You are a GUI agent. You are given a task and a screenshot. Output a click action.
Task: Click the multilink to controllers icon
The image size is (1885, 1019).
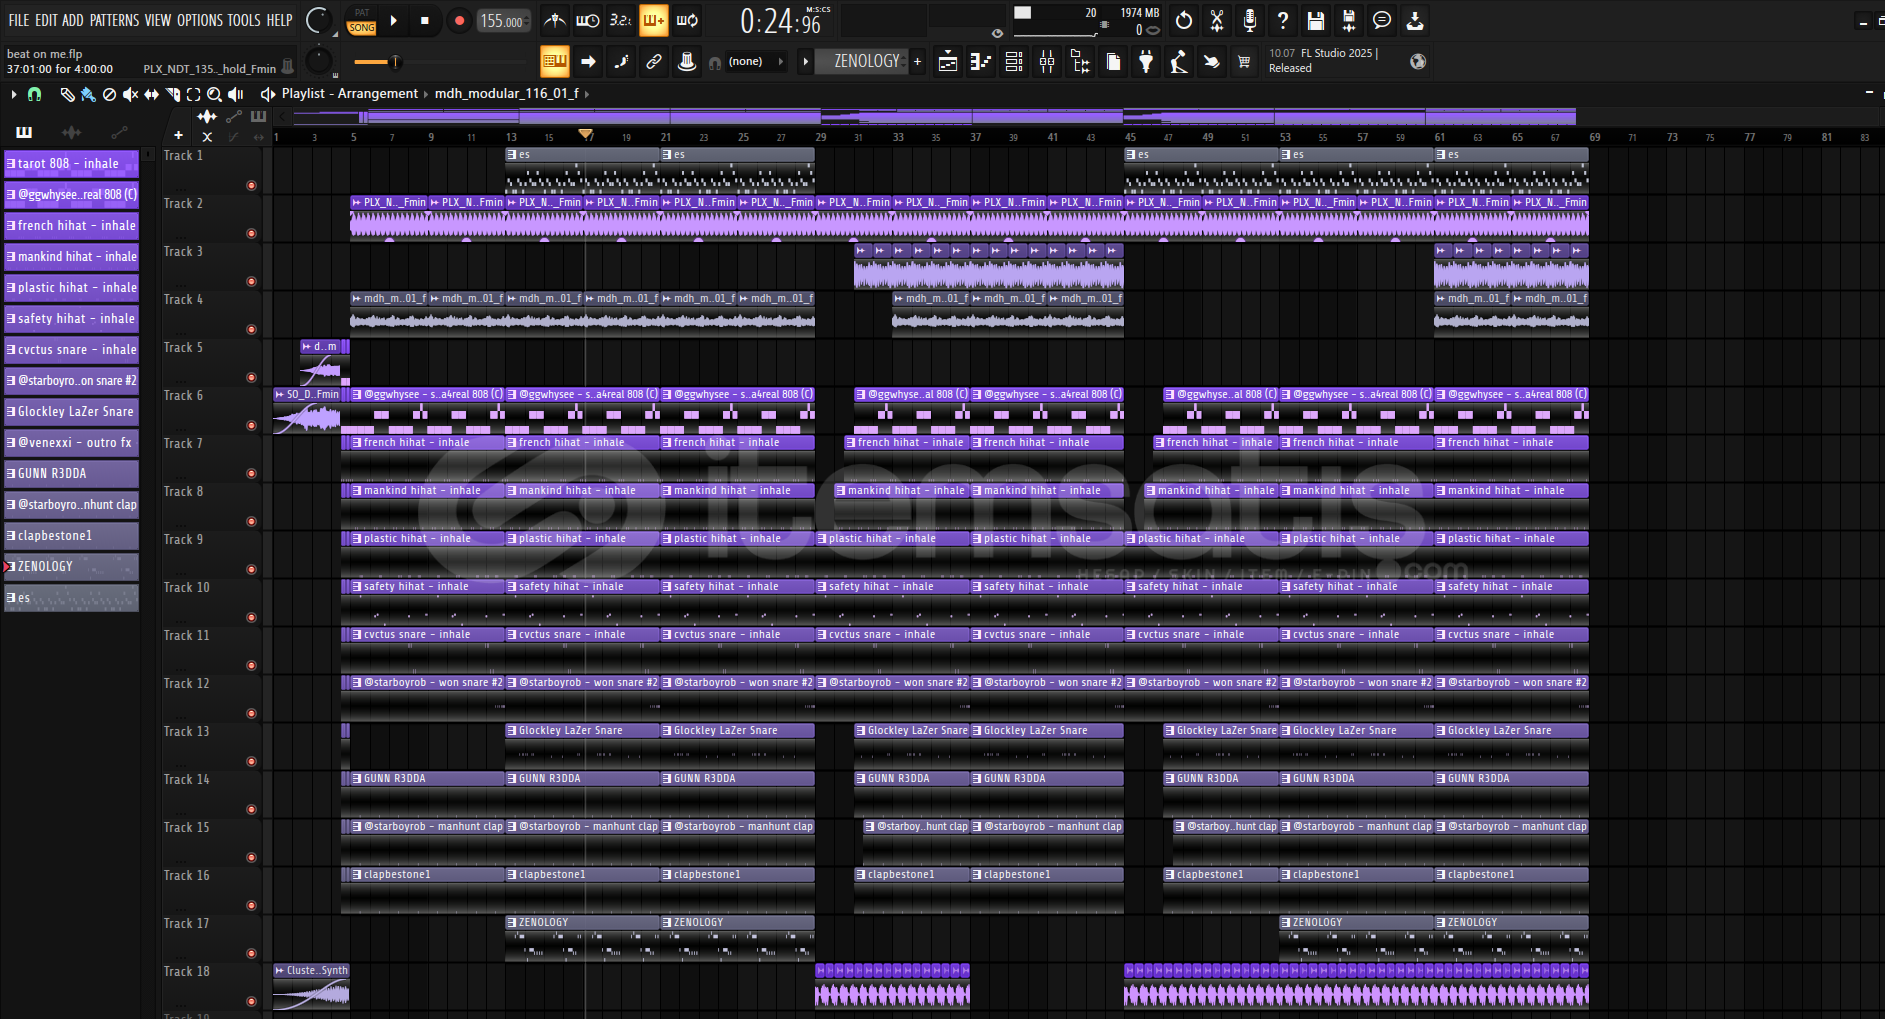(654, 61)
